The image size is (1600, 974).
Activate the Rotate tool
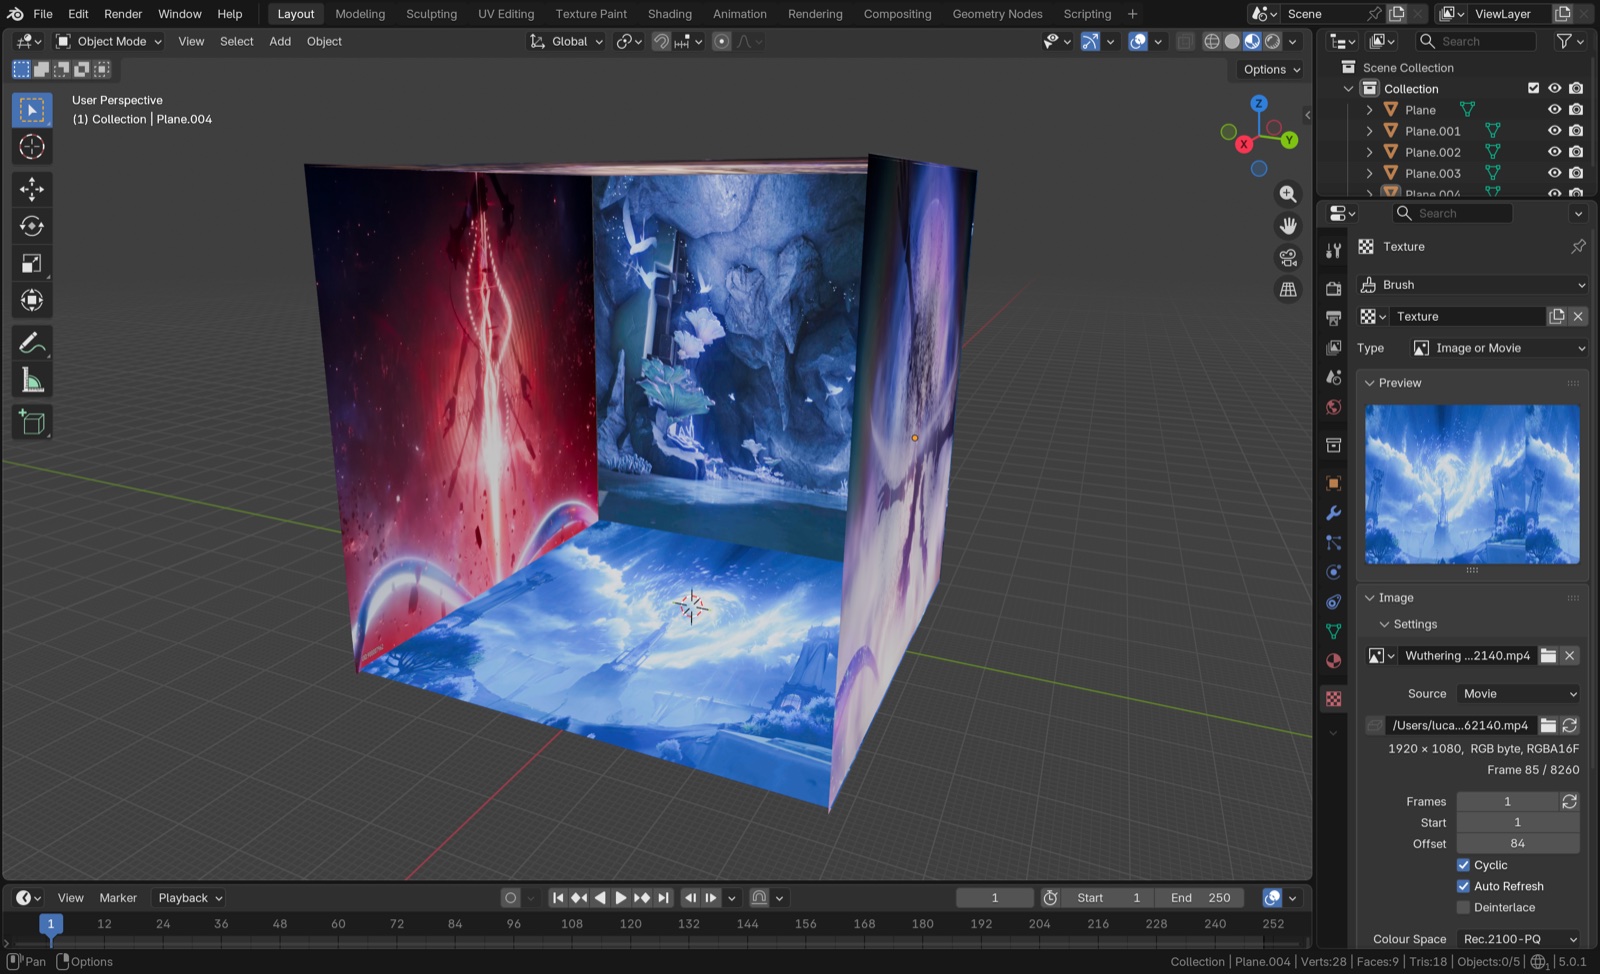(32, 226)
